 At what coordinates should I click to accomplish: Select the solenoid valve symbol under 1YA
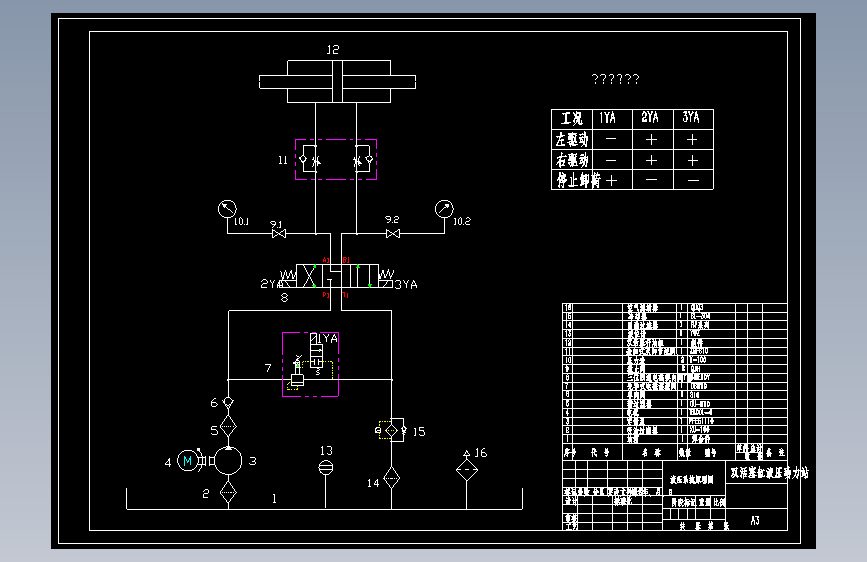(x=316, y=355)
